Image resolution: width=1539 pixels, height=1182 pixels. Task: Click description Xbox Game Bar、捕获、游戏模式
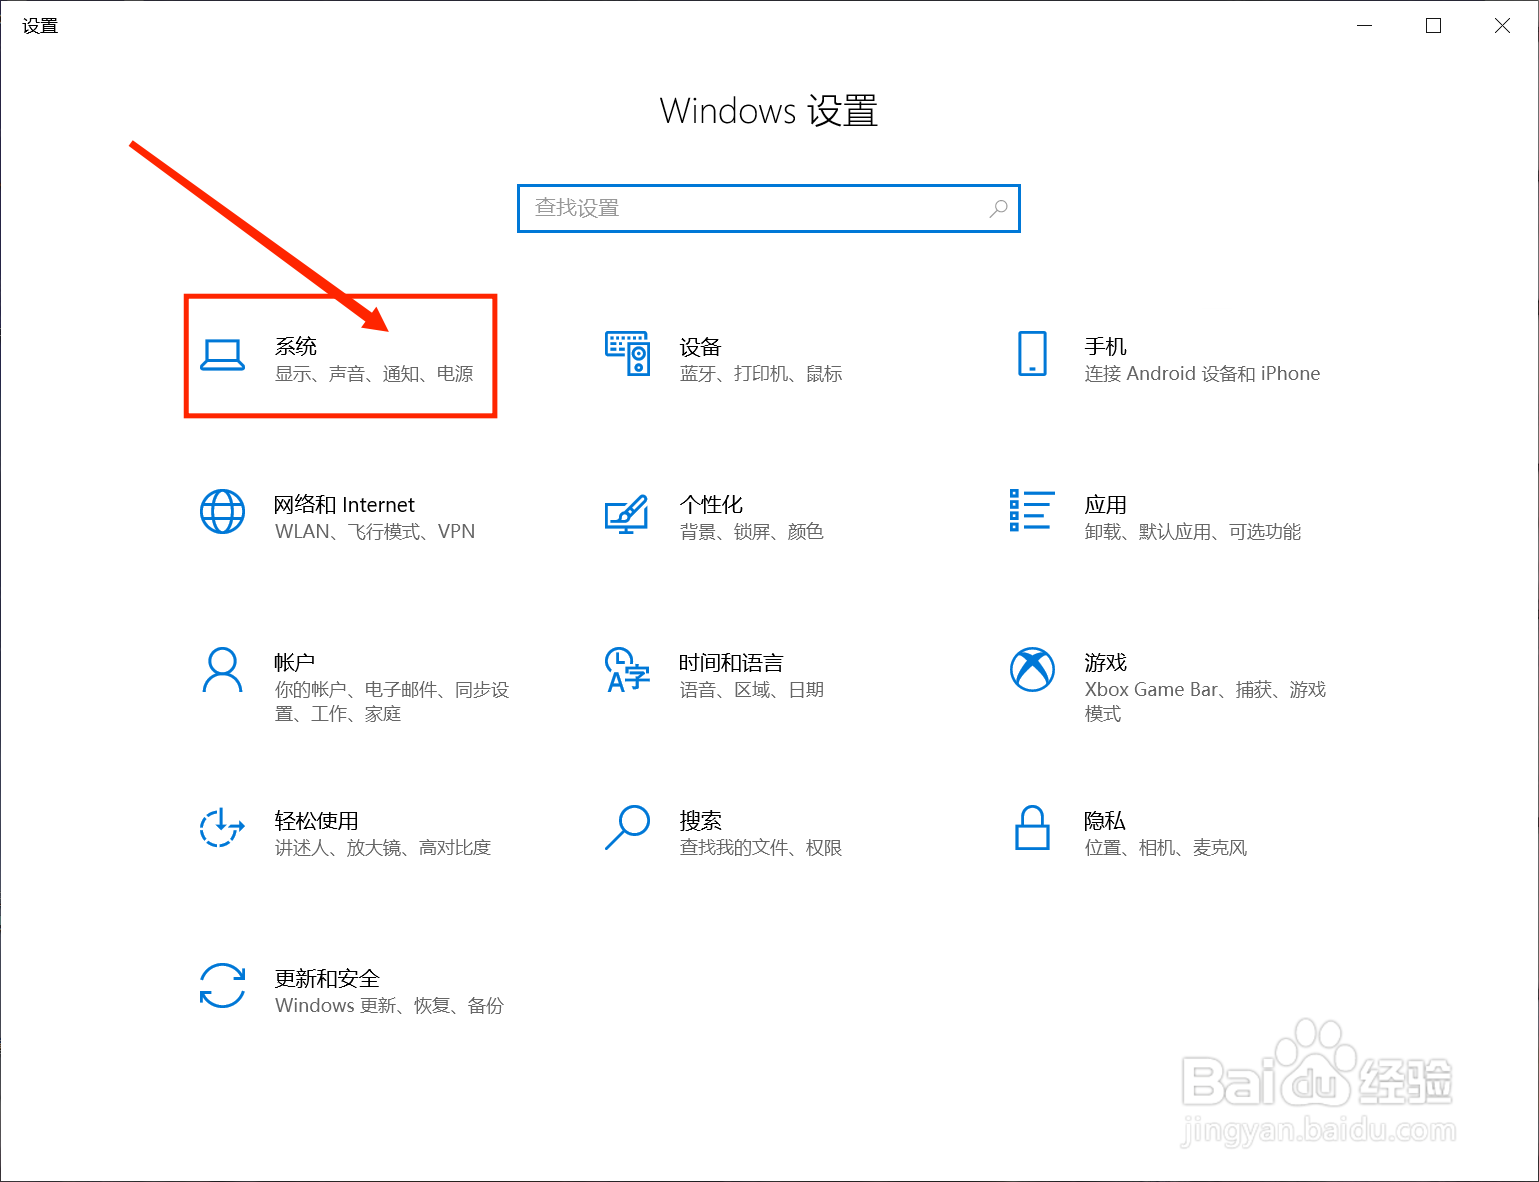[1205, 701]
